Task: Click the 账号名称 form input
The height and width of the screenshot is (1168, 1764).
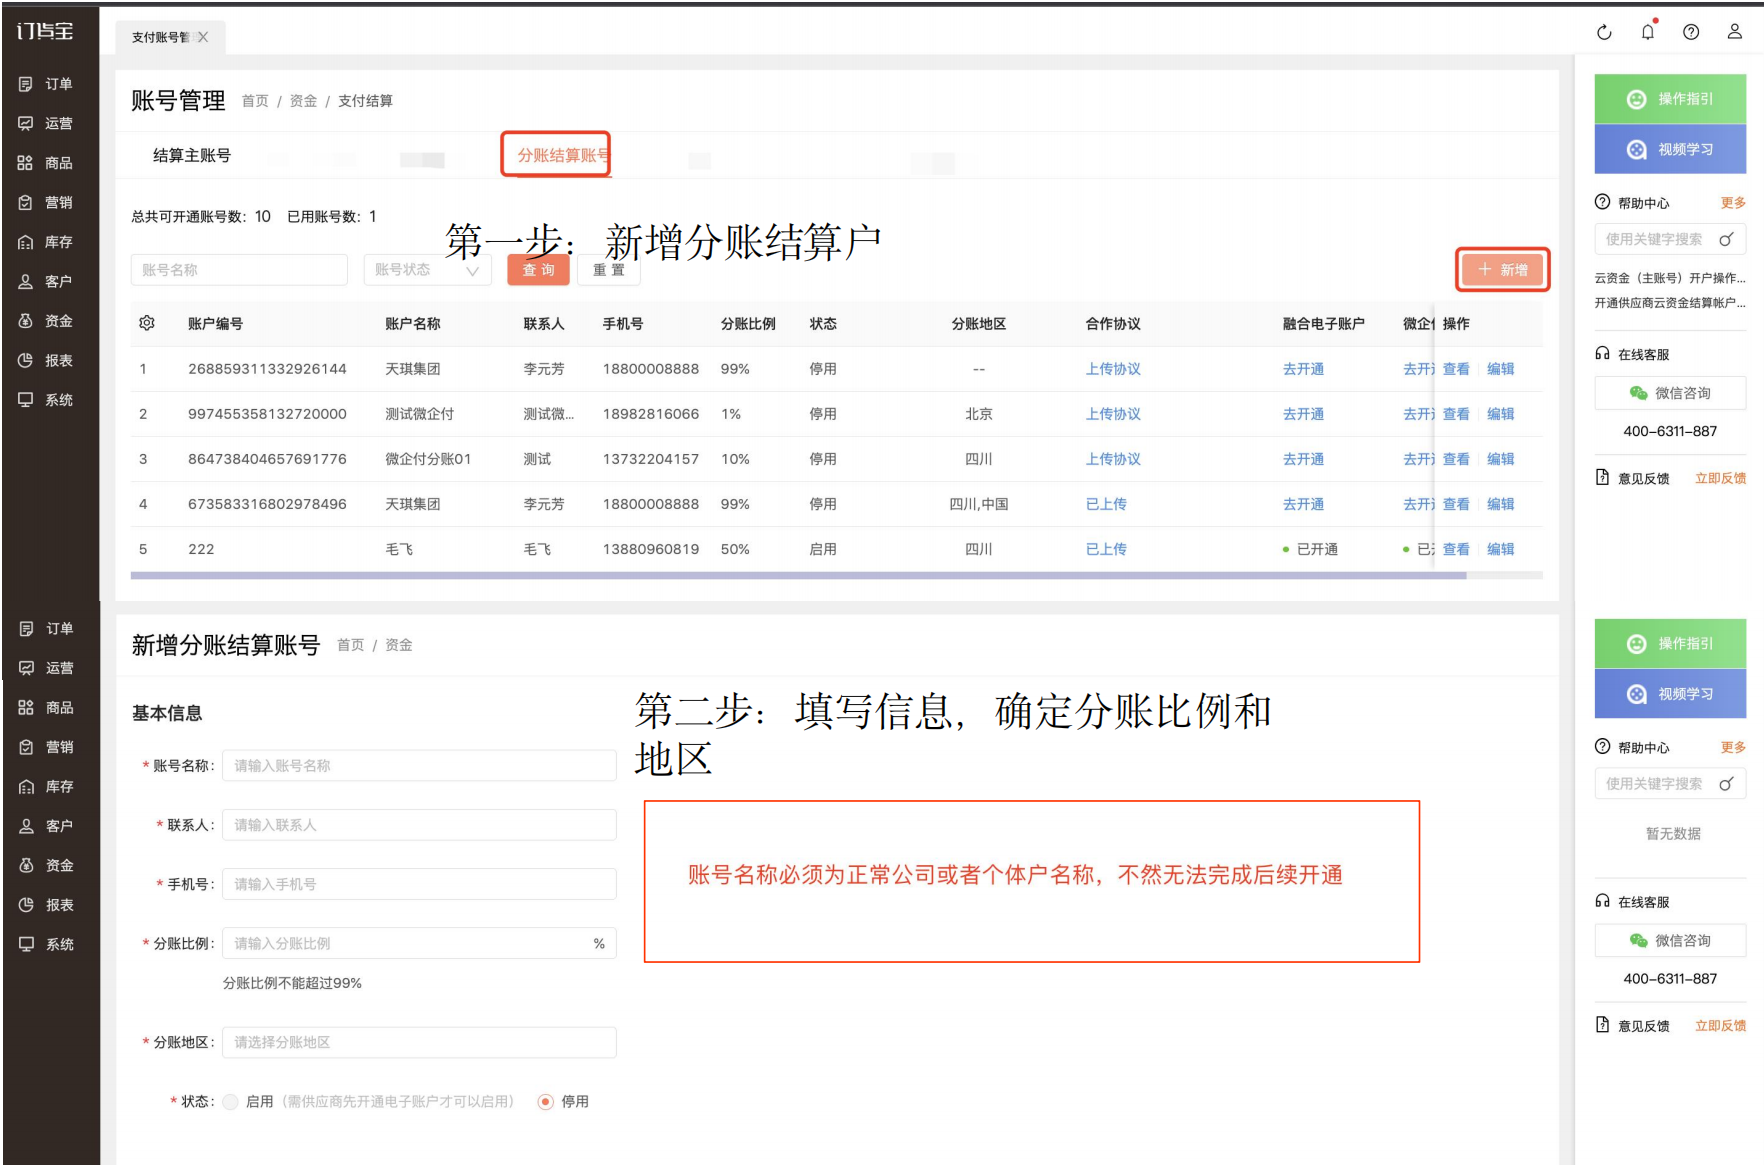Action: pos(419,766)
